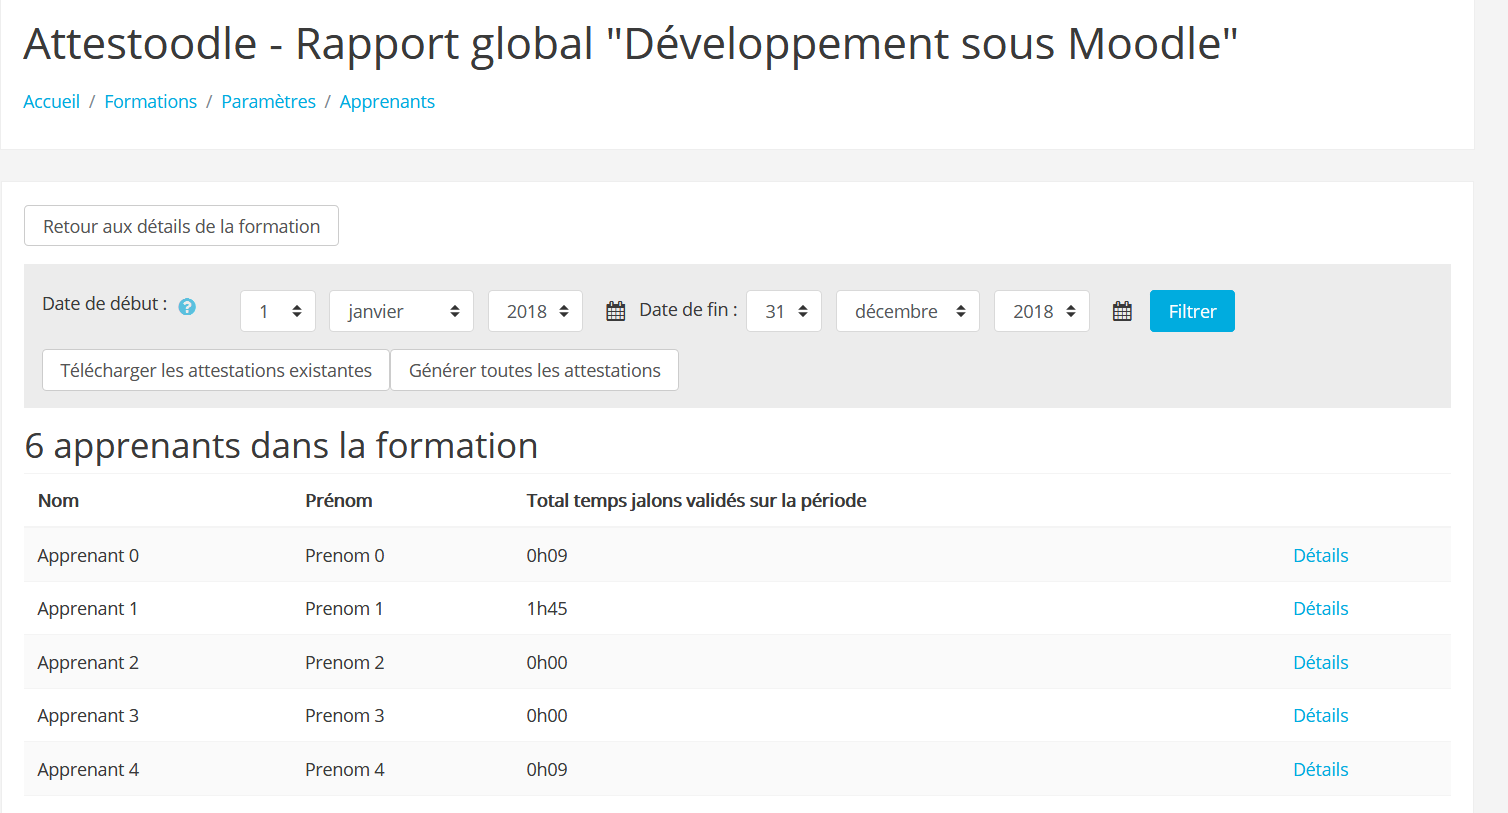Click the Date de début label
The image size is (1508, 813).
pyautogui.click(x=105, y=303)
